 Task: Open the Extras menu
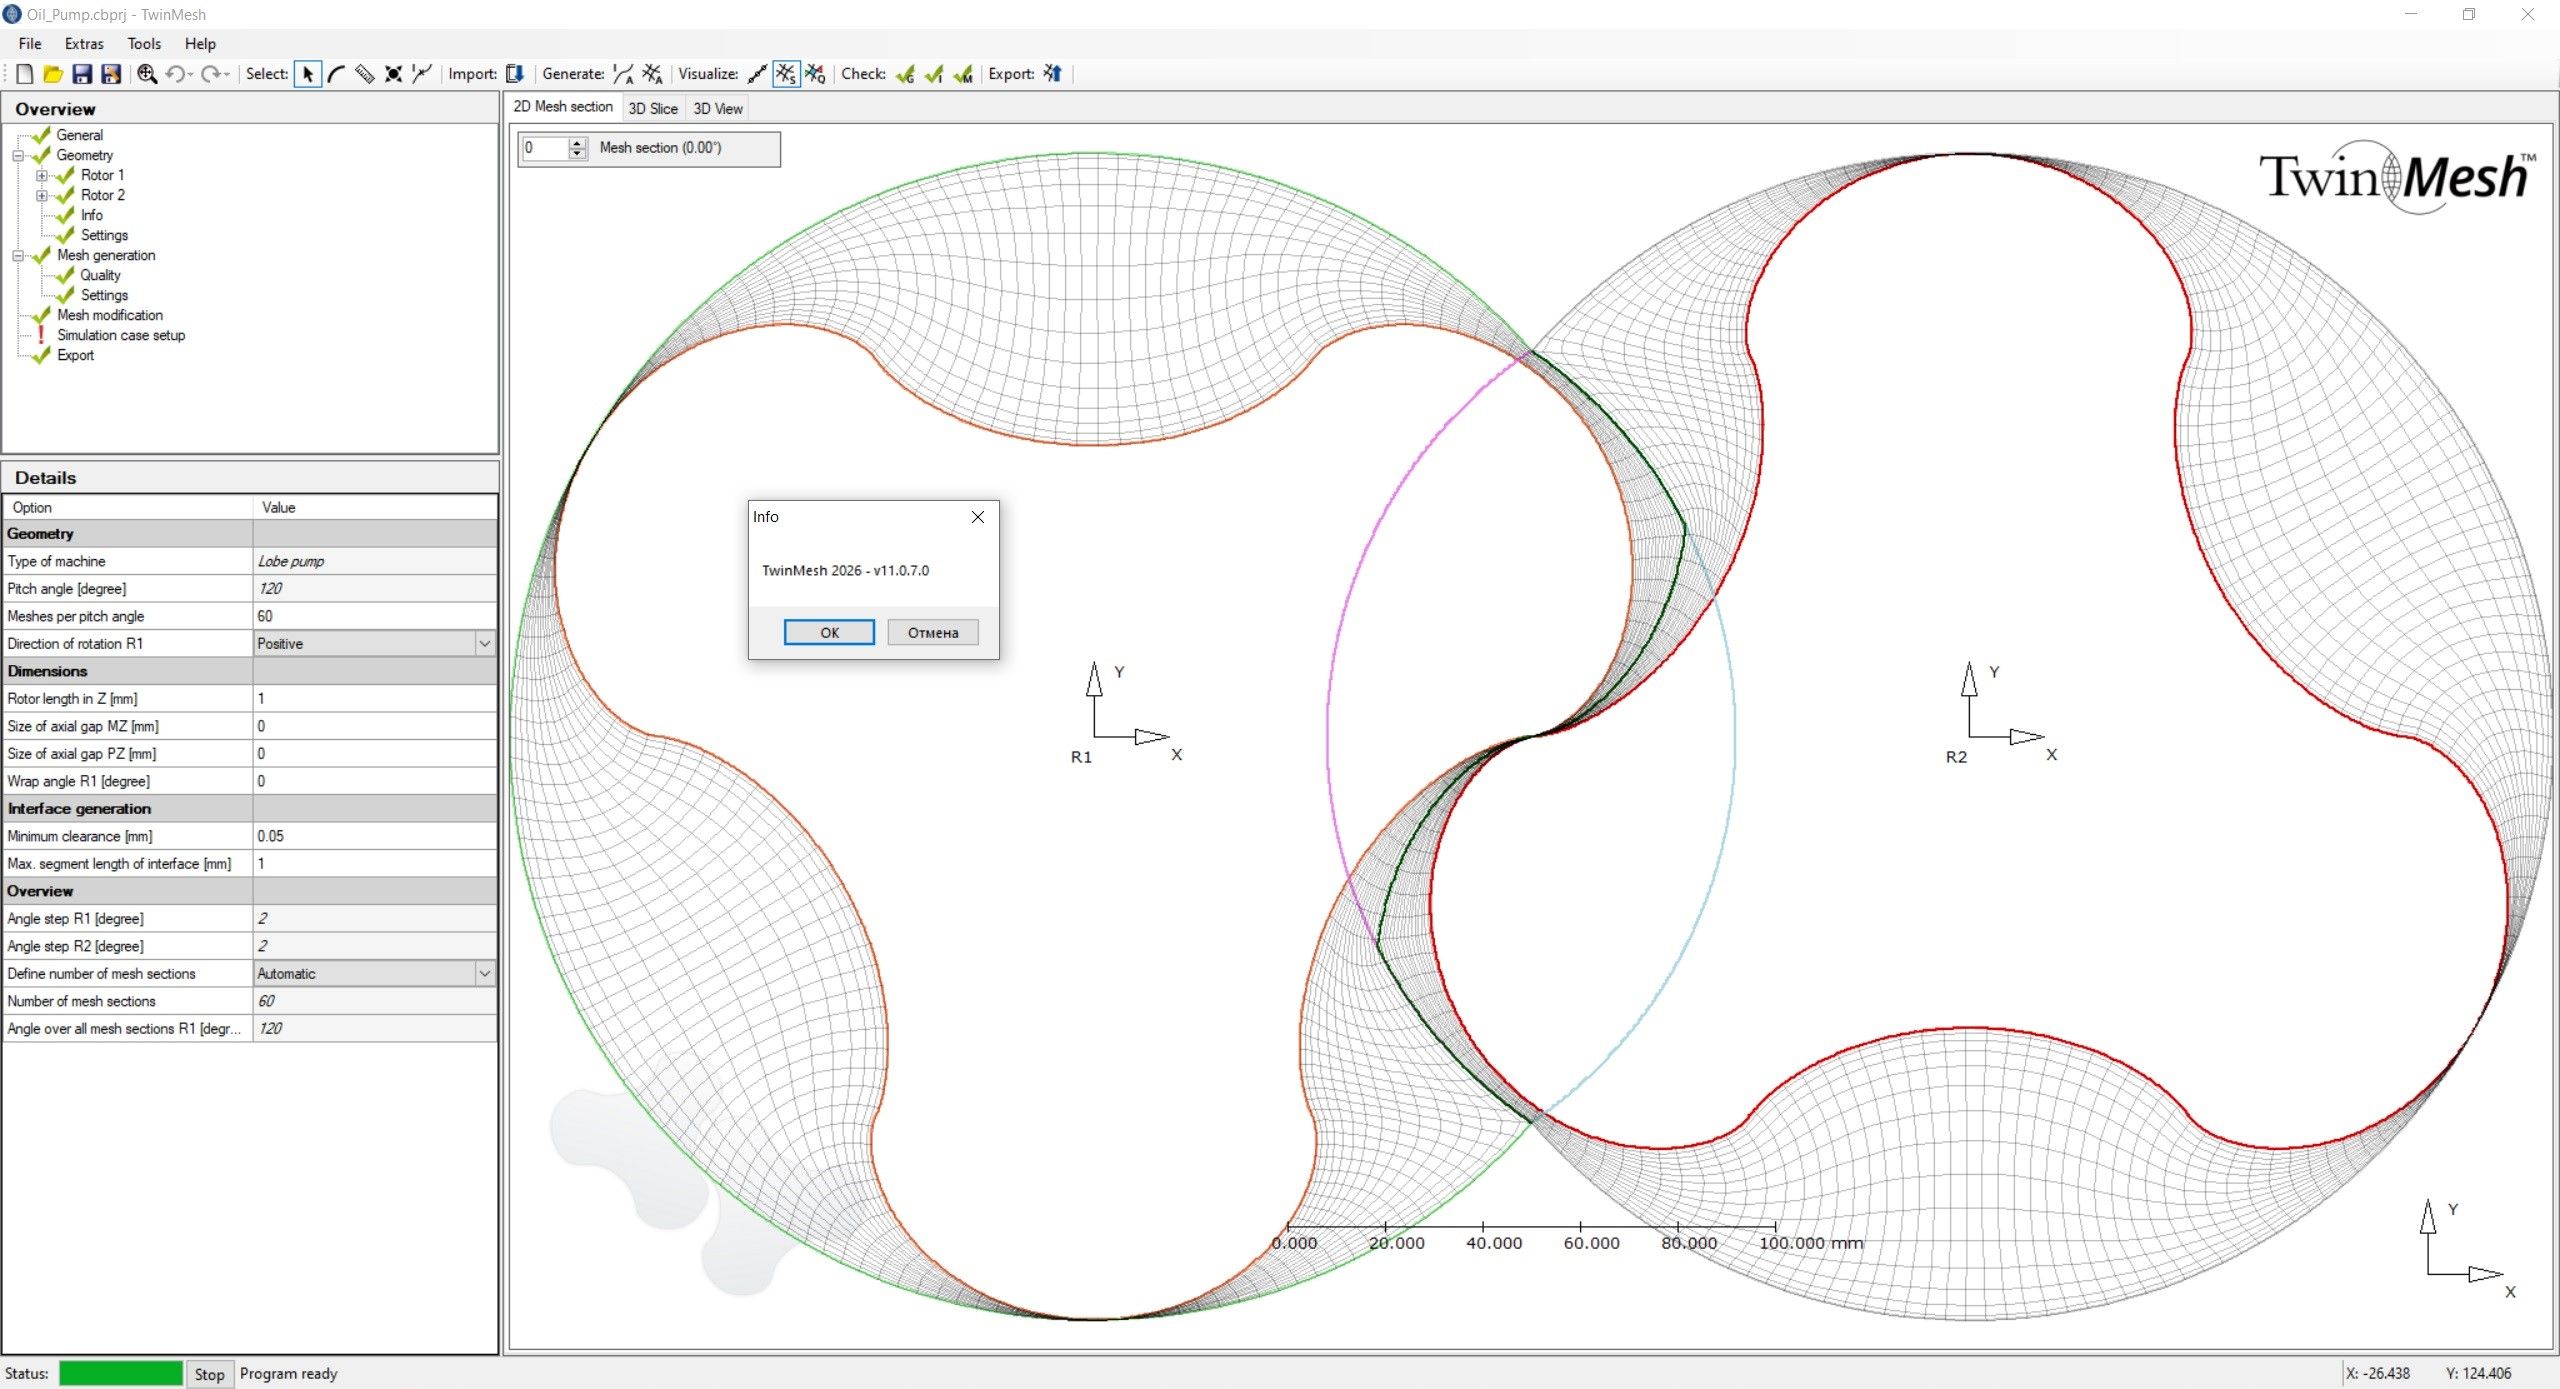[84, 44]
